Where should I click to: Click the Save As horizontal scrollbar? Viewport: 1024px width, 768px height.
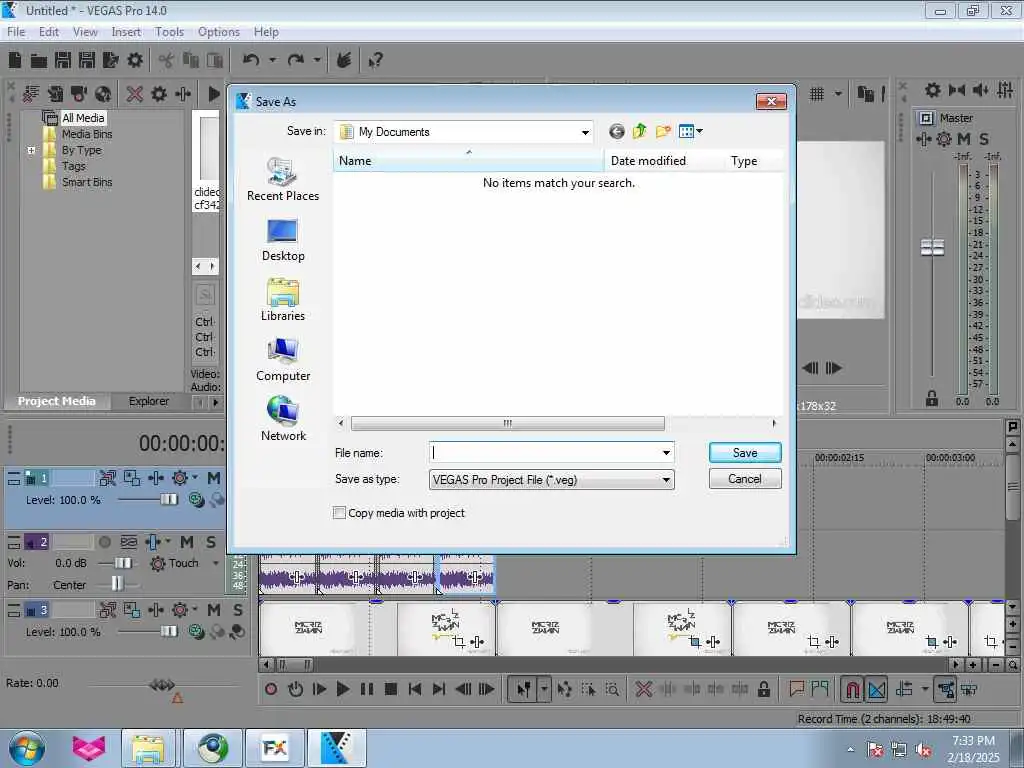point(507,423)
